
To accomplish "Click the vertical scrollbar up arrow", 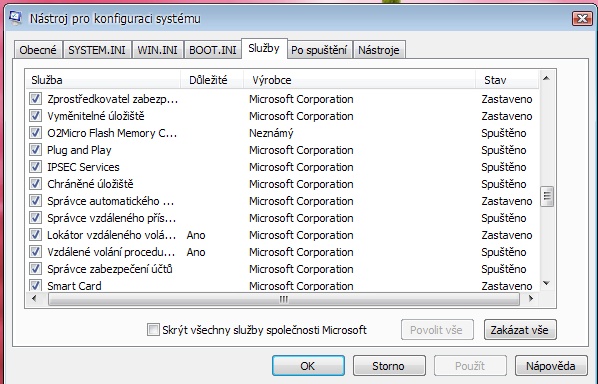I will (546, 78).
